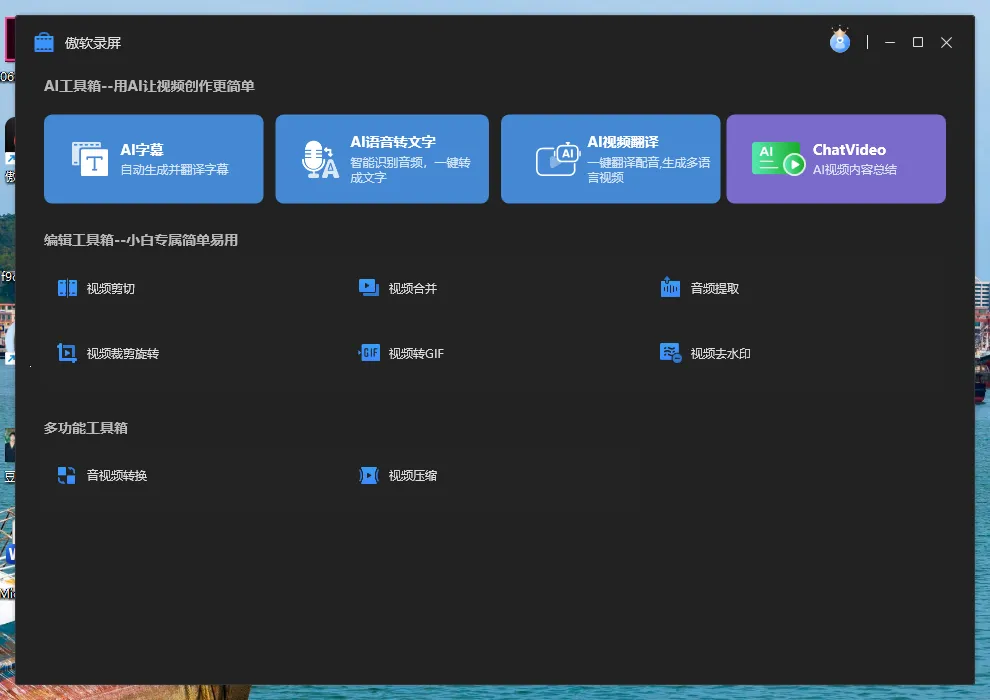Click the 编辑工具箱 section heading
Viewport: 990px width, 700px height.
[141, 240]
